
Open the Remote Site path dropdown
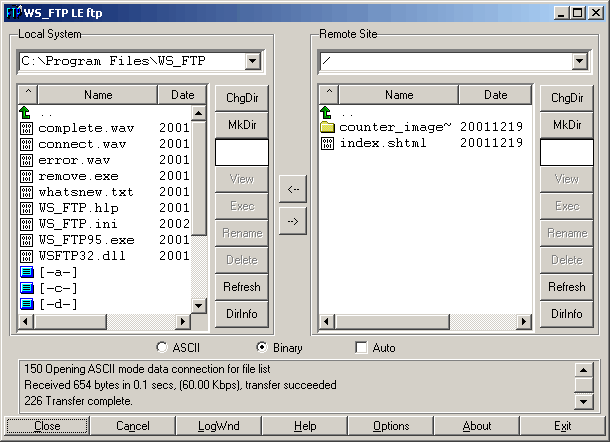tap(579, 61)
